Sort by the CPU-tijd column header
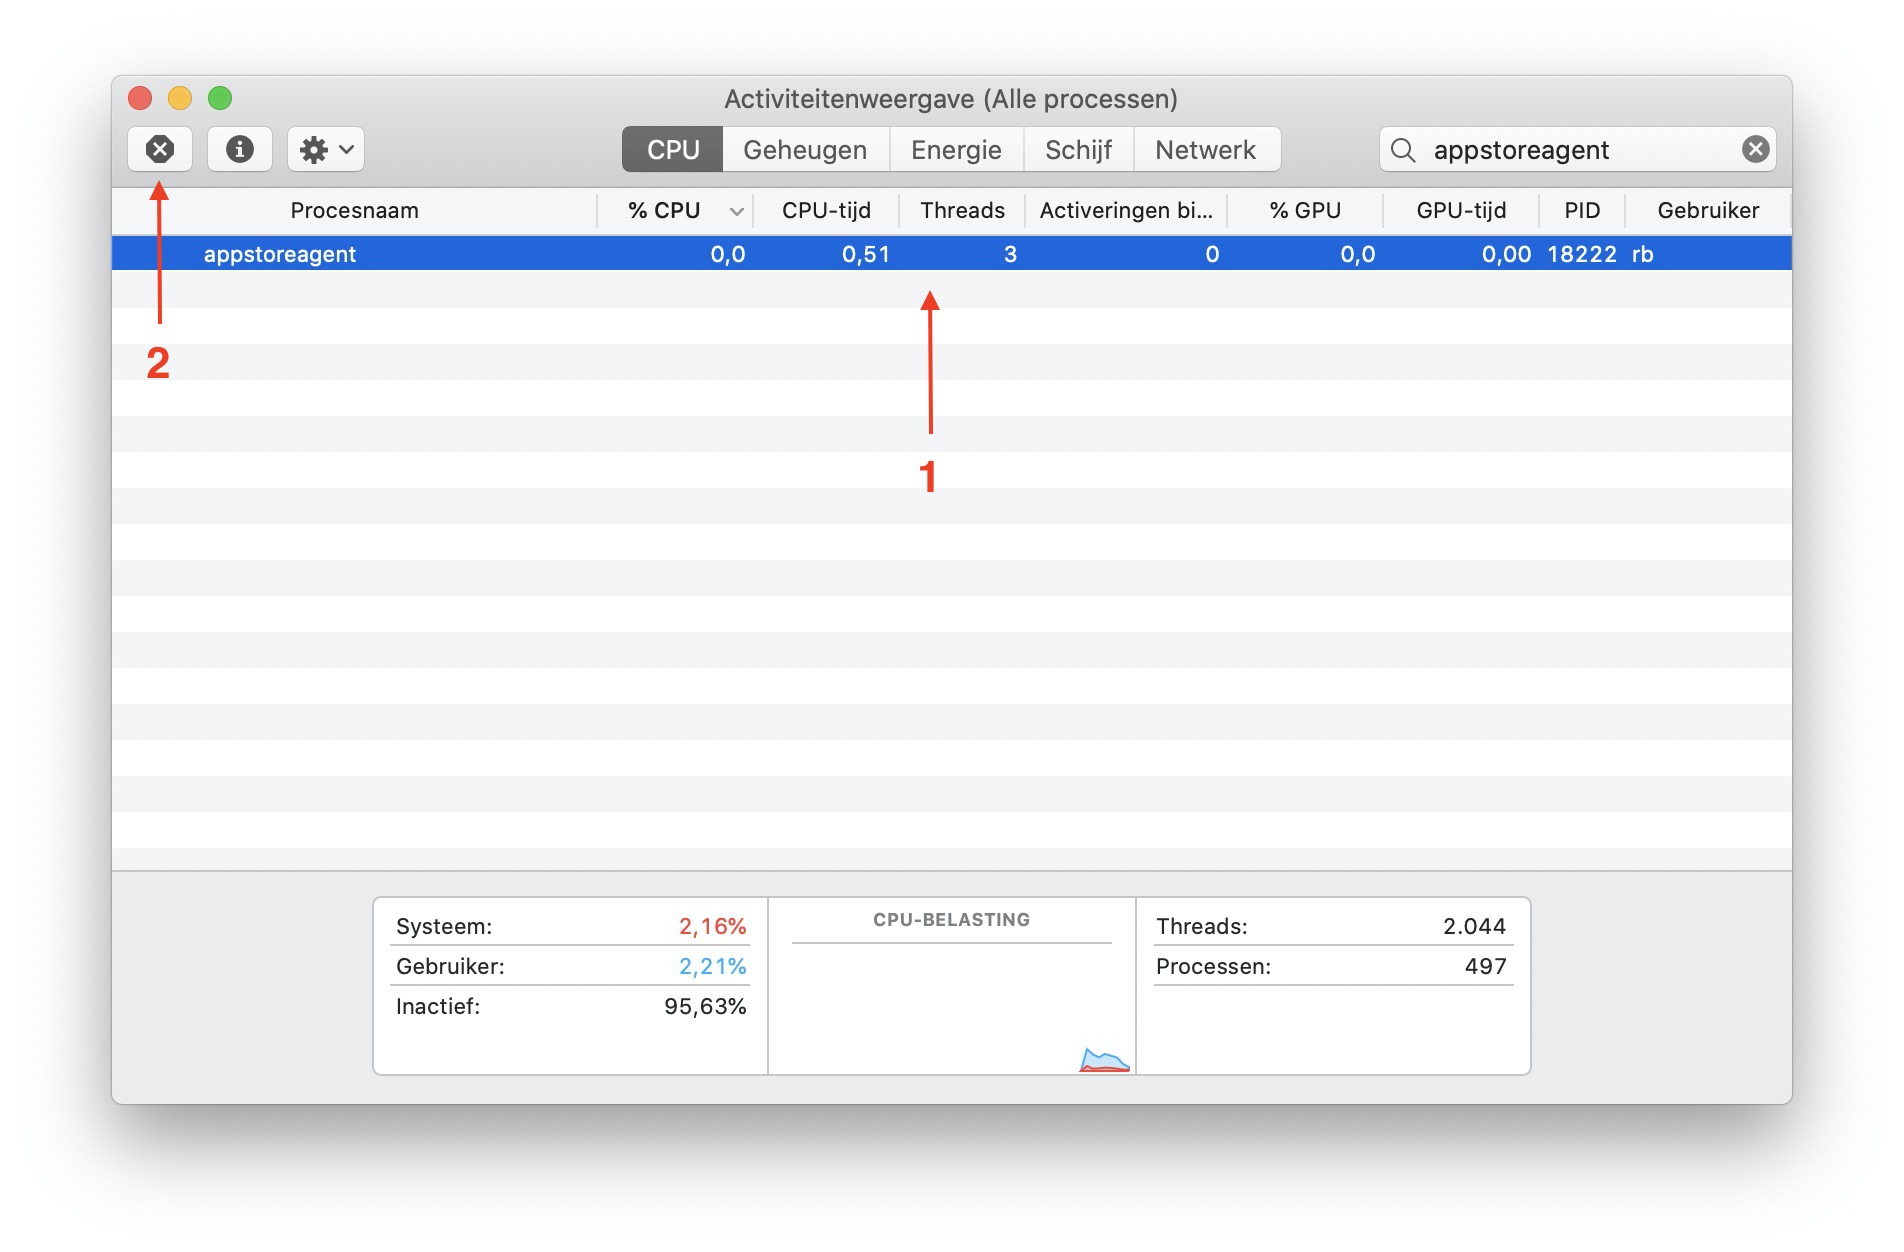Image resolution: width=1904 pixels, height=1252 pixels. pos(826,211)
